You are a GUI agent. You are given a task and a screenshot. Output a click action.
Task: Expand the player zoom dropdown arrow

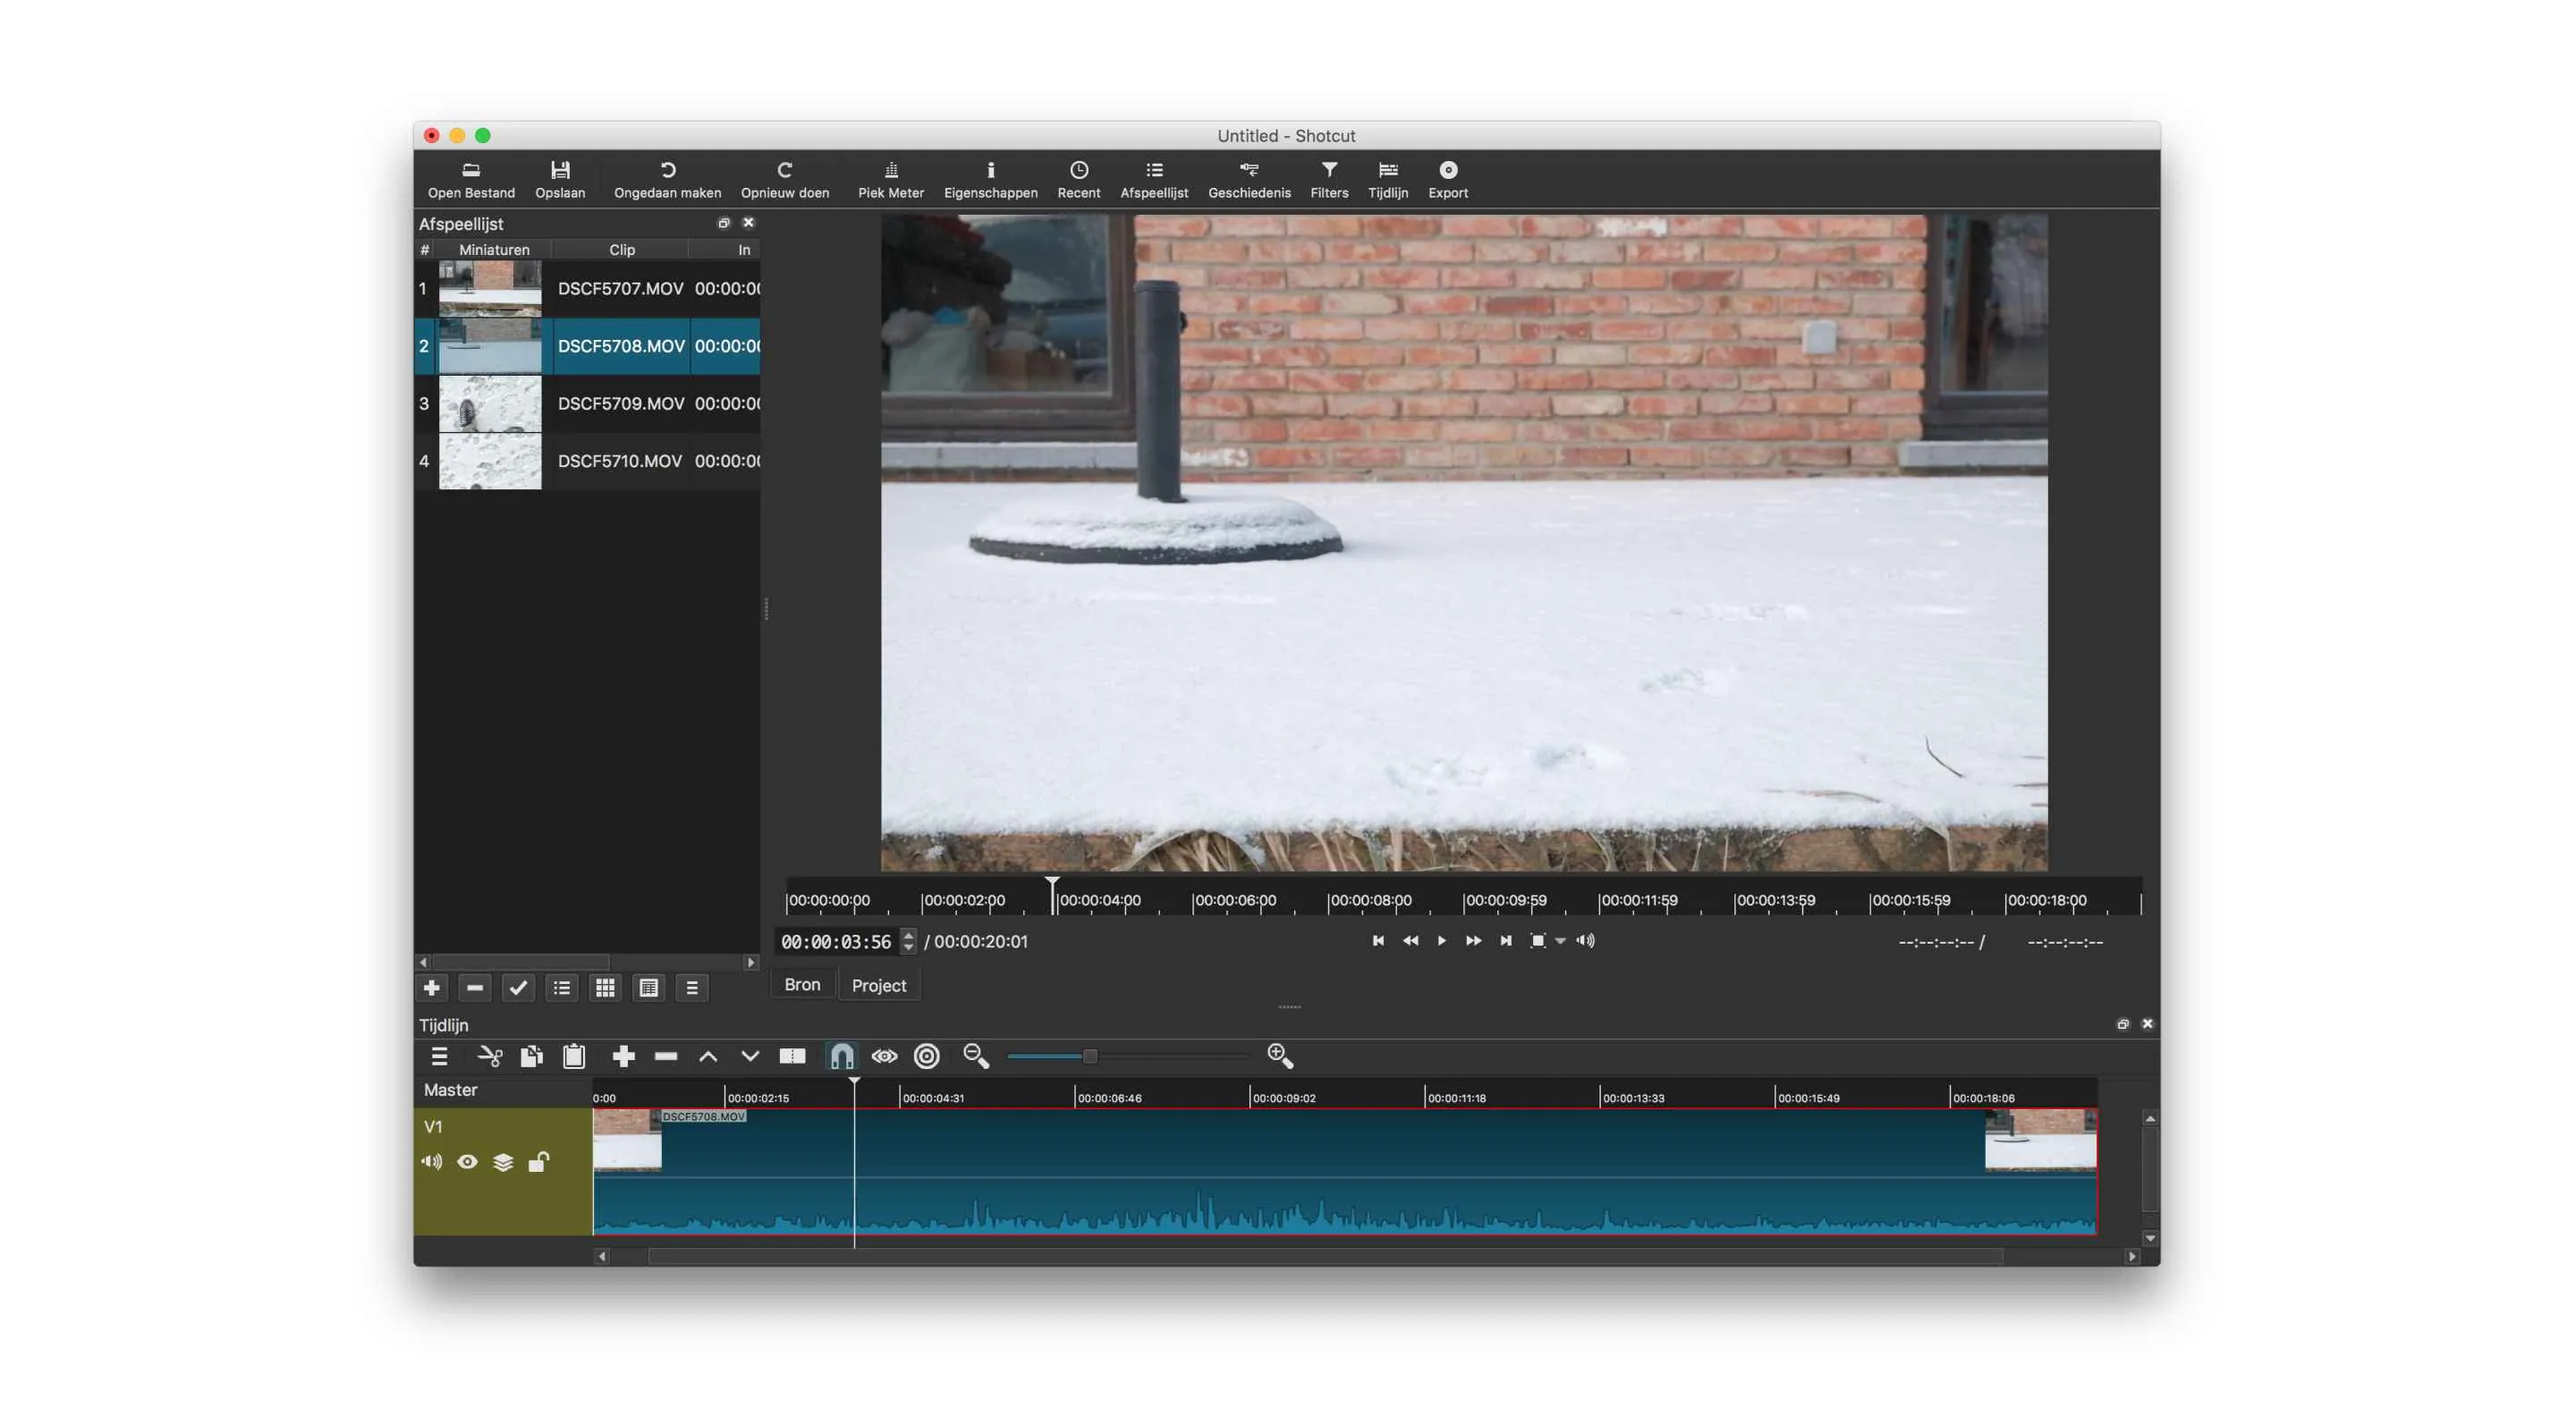[1560, 941]
